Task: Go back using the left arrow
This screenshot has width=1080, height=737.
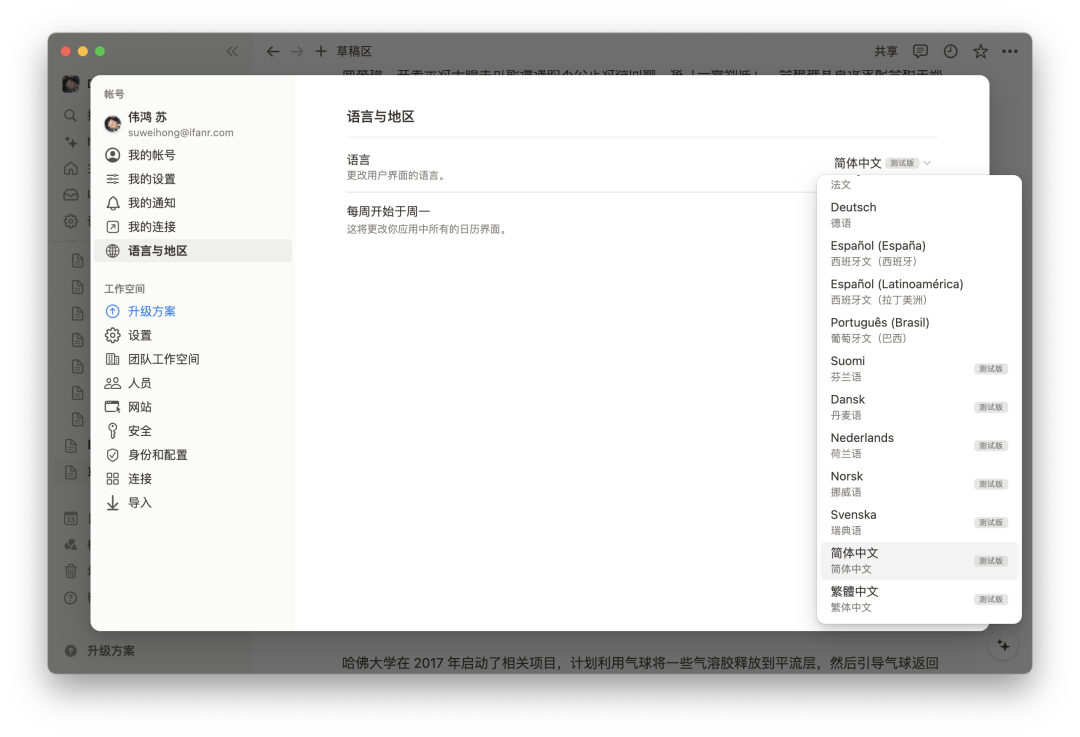Action: tap(273, 51)
